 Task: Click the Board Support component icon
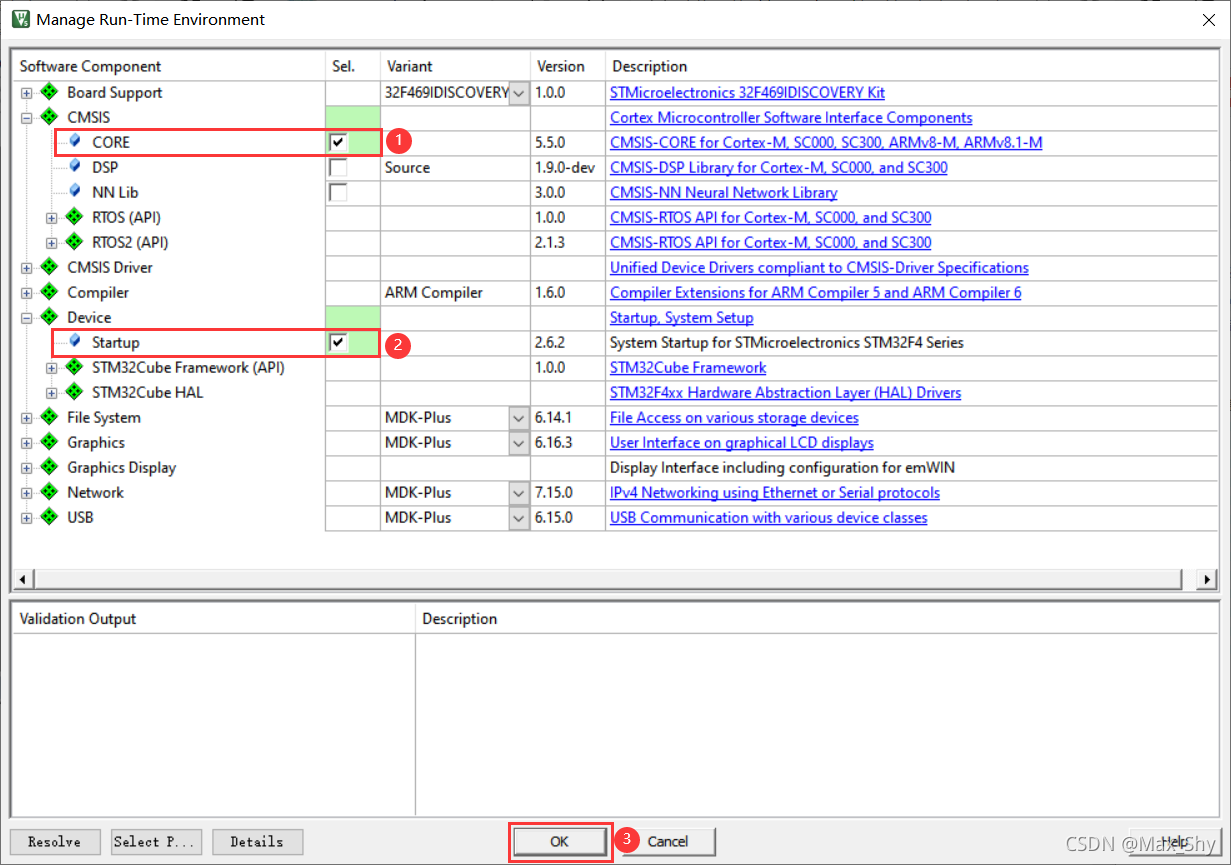tap(48, 92)
